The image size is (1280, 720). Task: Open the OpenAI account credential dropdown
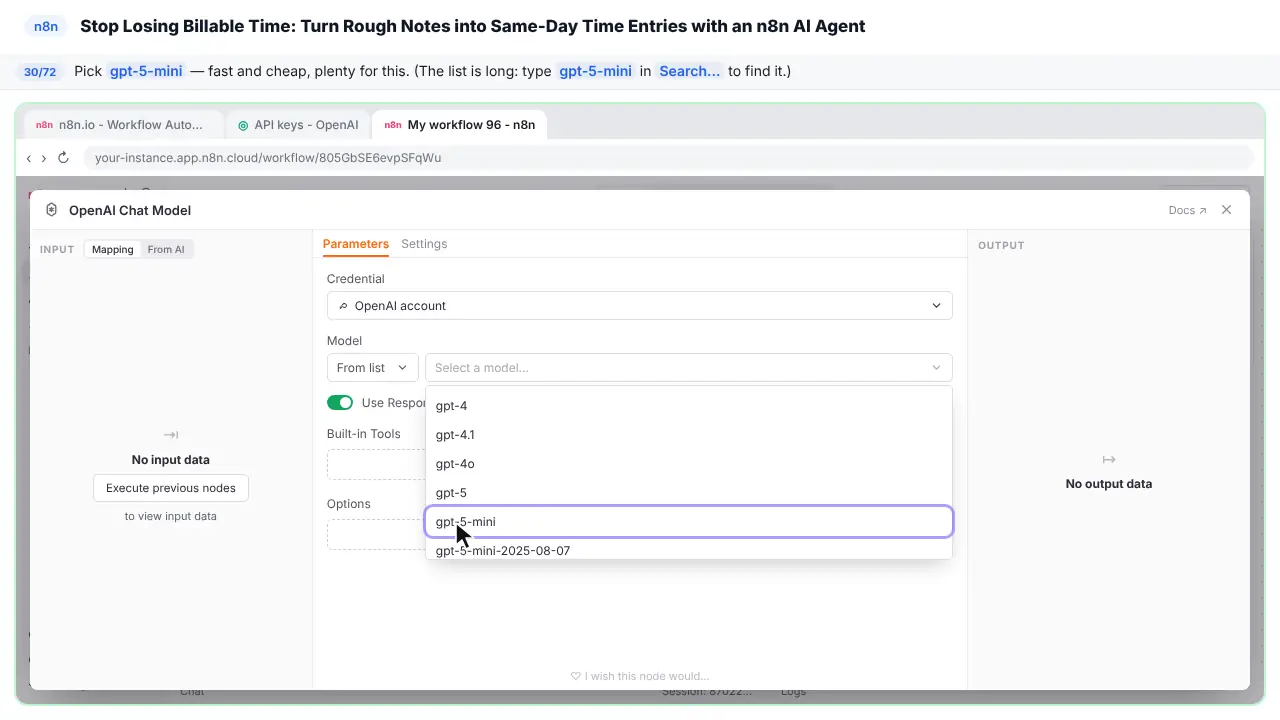(640, 306)
